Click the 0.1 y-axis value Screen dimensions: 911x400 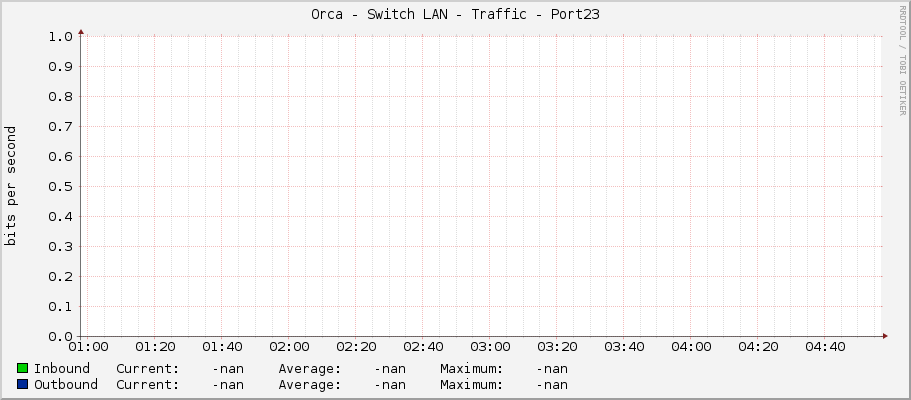pyautogui.click(x=60, y=306)
